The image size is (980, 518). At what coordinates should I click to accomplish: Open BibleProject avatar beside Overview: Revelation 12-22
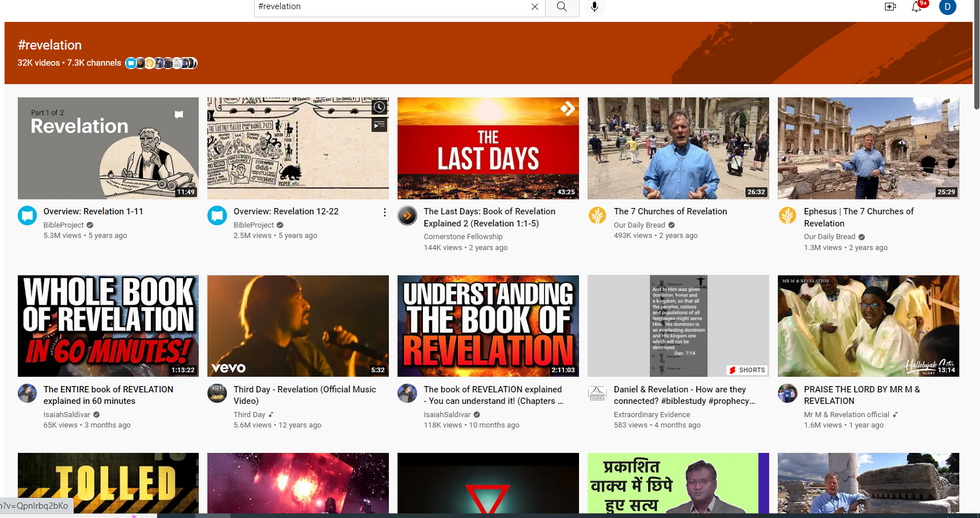(x=217, y=216)
